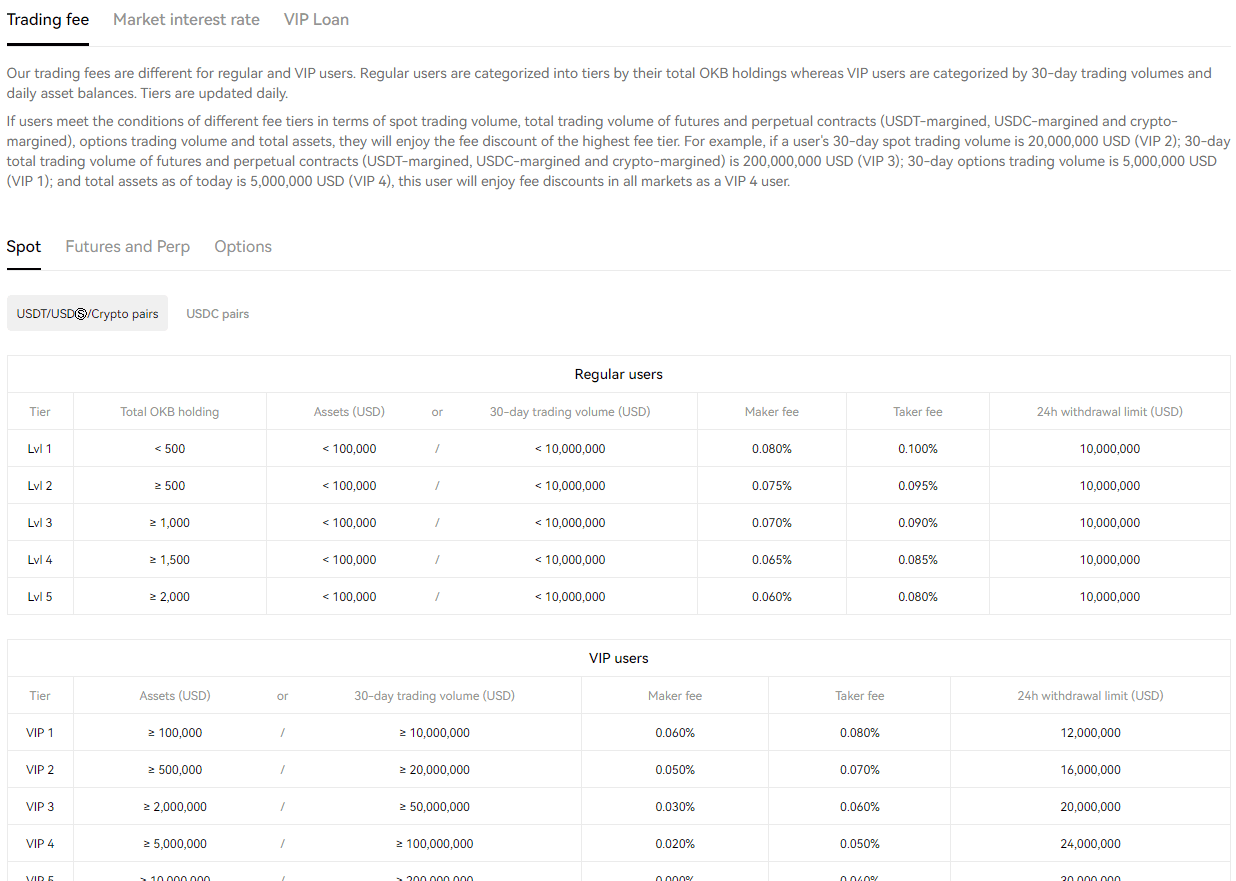Viewport: 1236px width, 881px height.
Task: Click VIP 2 withdrawal limit 16,000,000
Action: [x=1090, y=770]
